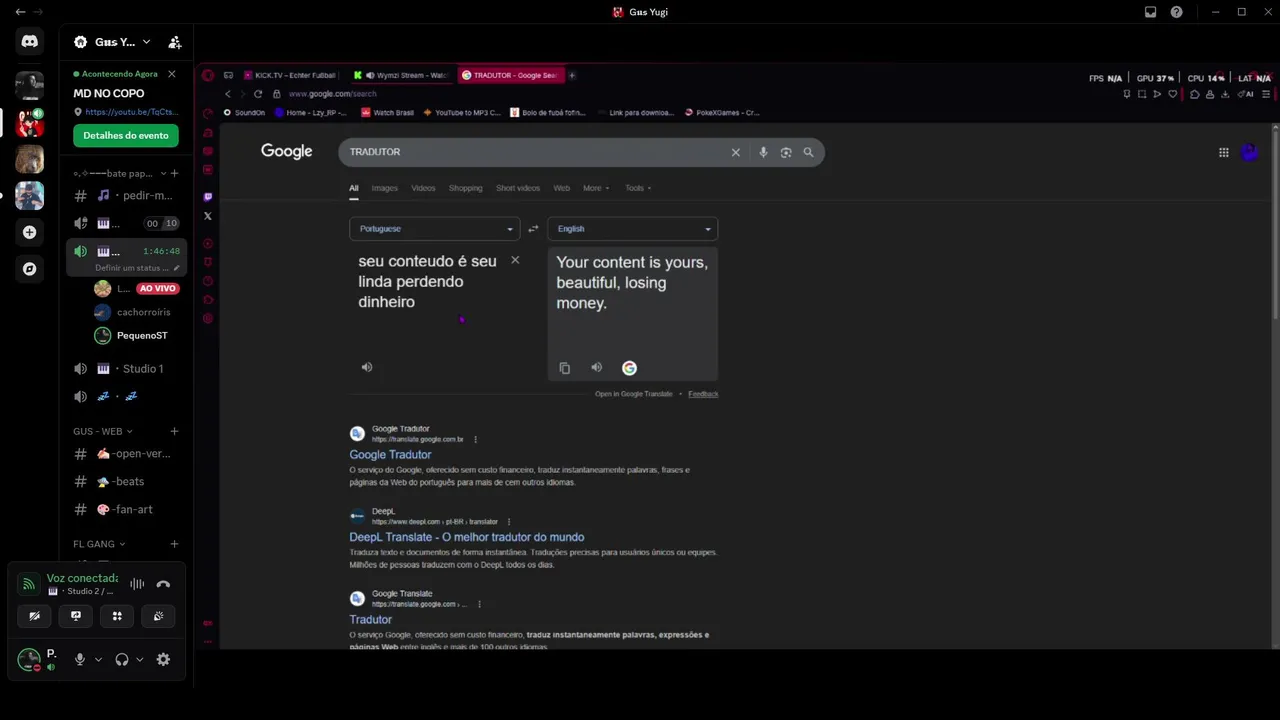Open the English target language dropdown
The image size is (1280, 720).
[x=633, y=229]
